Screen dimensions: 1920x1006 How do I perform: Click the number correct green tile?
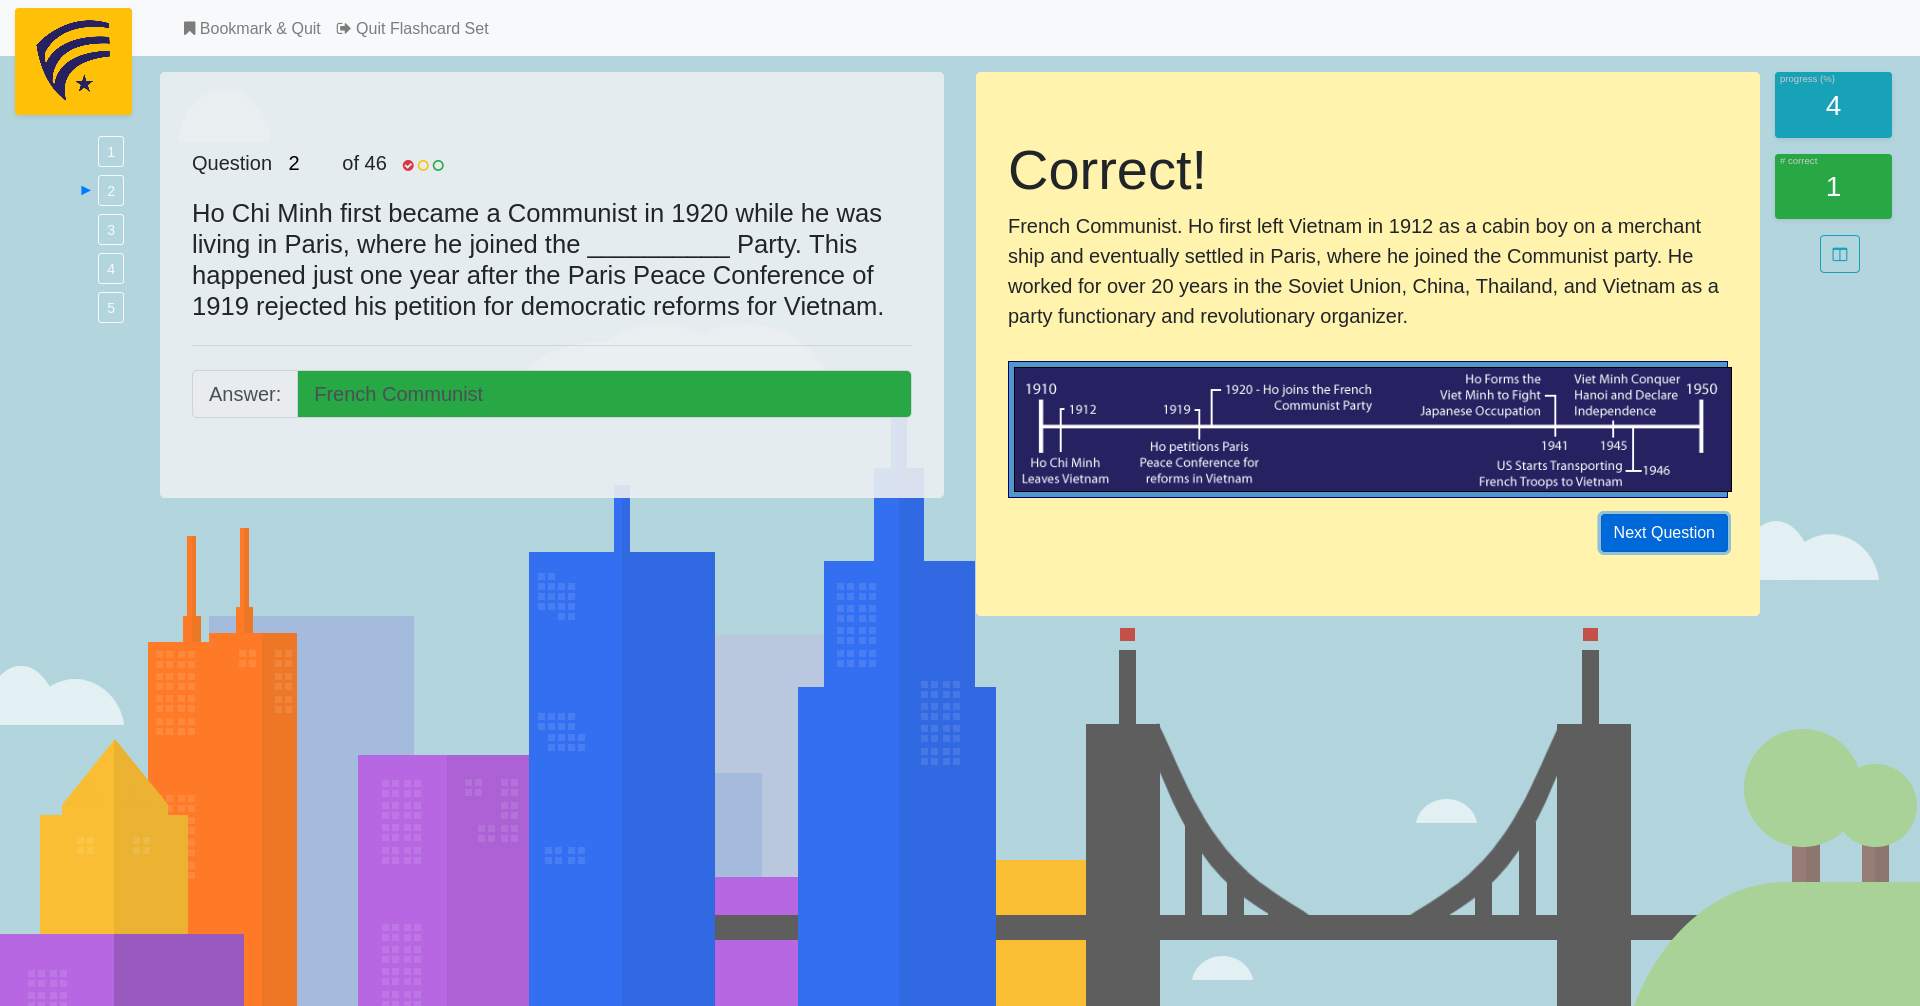coord(1833,186)
